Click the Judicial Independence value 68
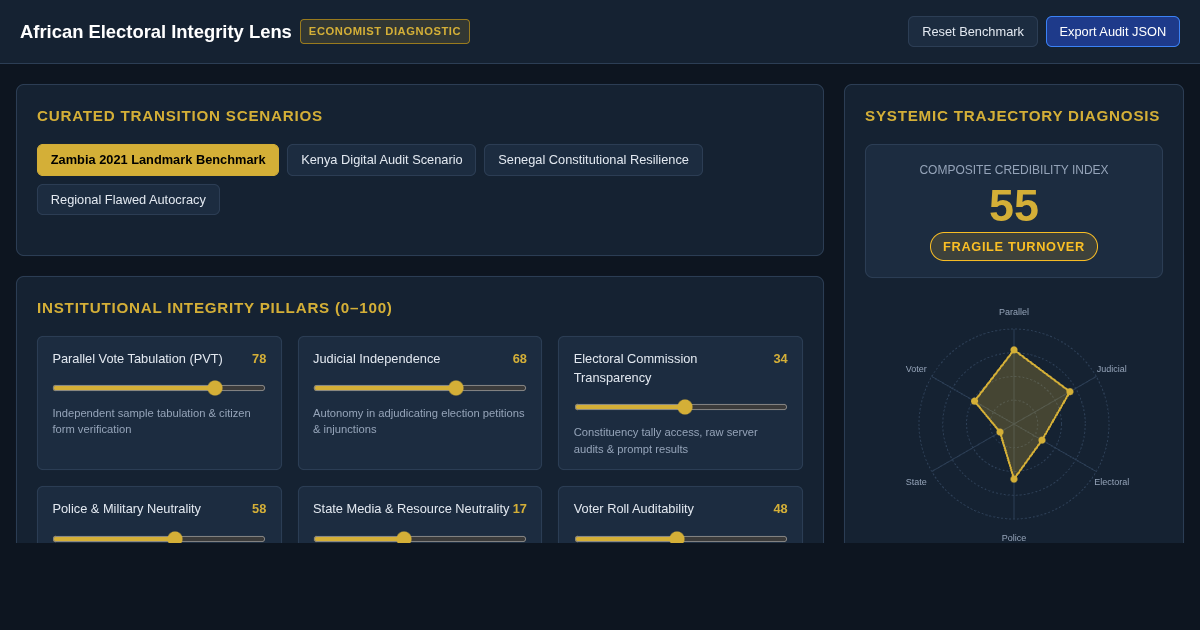Screen dimensions: 1200x630 pyautogui.click(x=520, y=359)
